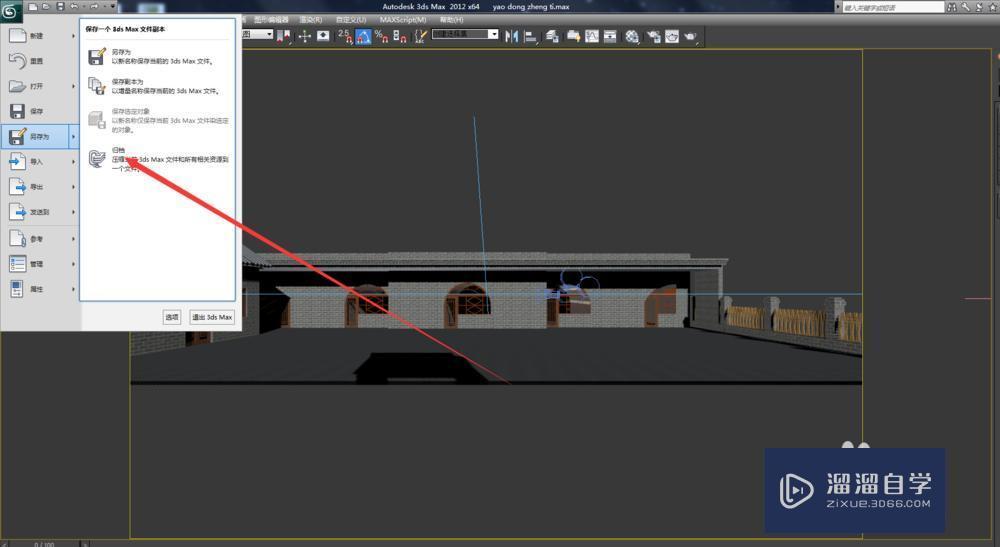Click the favorites star icon in title bar
Viewport: 1000px width, 547px height.
tap(992, 7)
